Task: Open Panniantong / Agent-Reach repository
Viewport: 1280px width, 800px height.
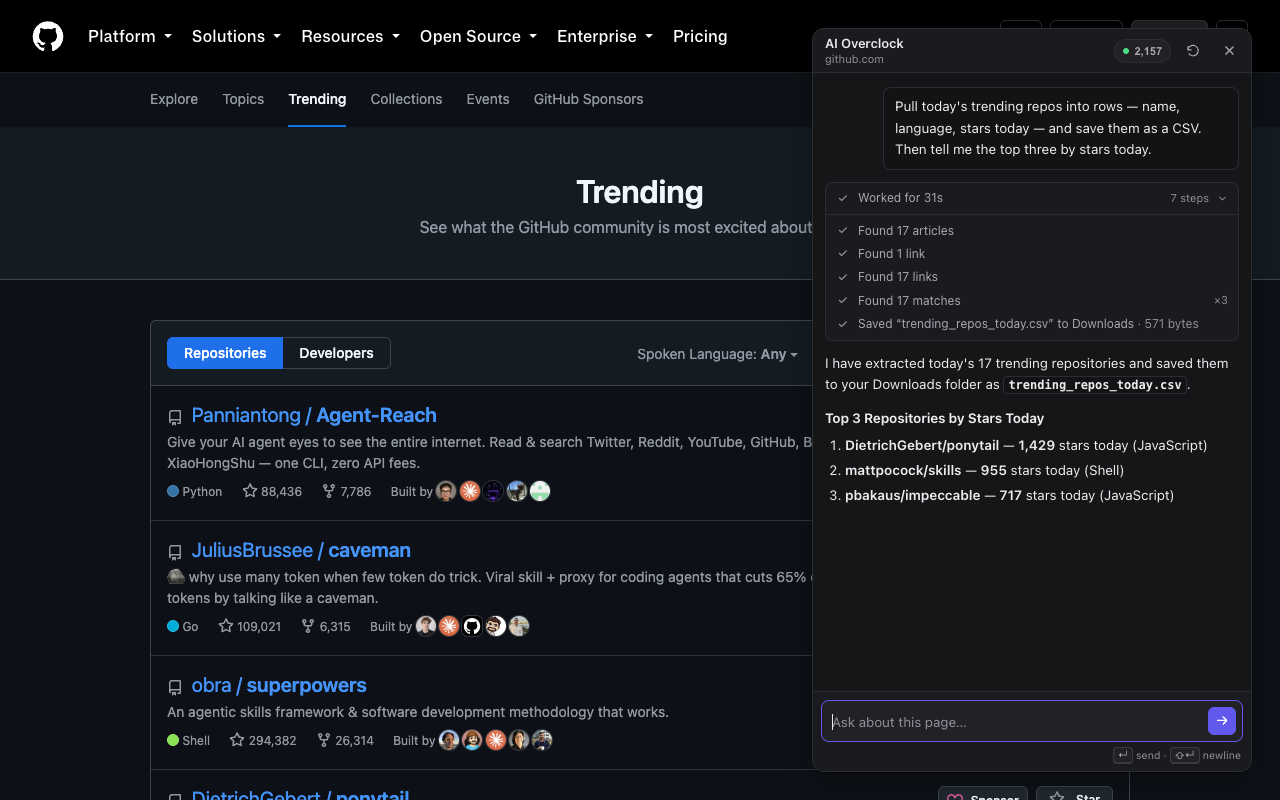Action: click(314, 415)
